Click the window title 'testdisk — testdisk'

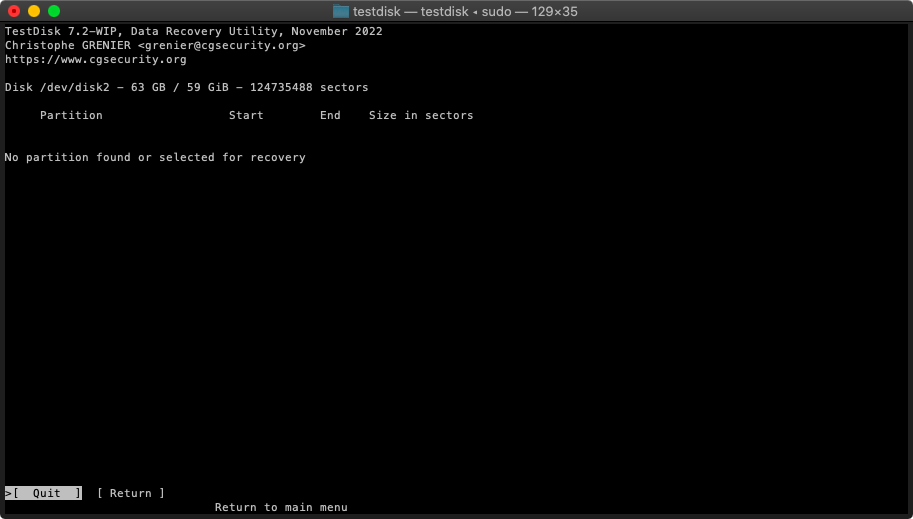point(411,12)
